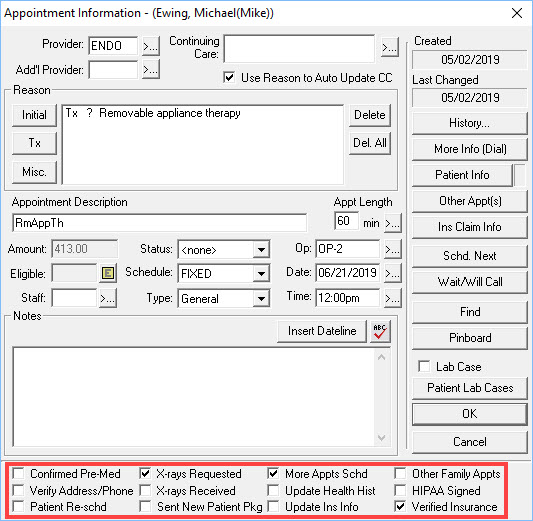Open the Op operatory search button
The image size is (533, 521).
(393, 249)
